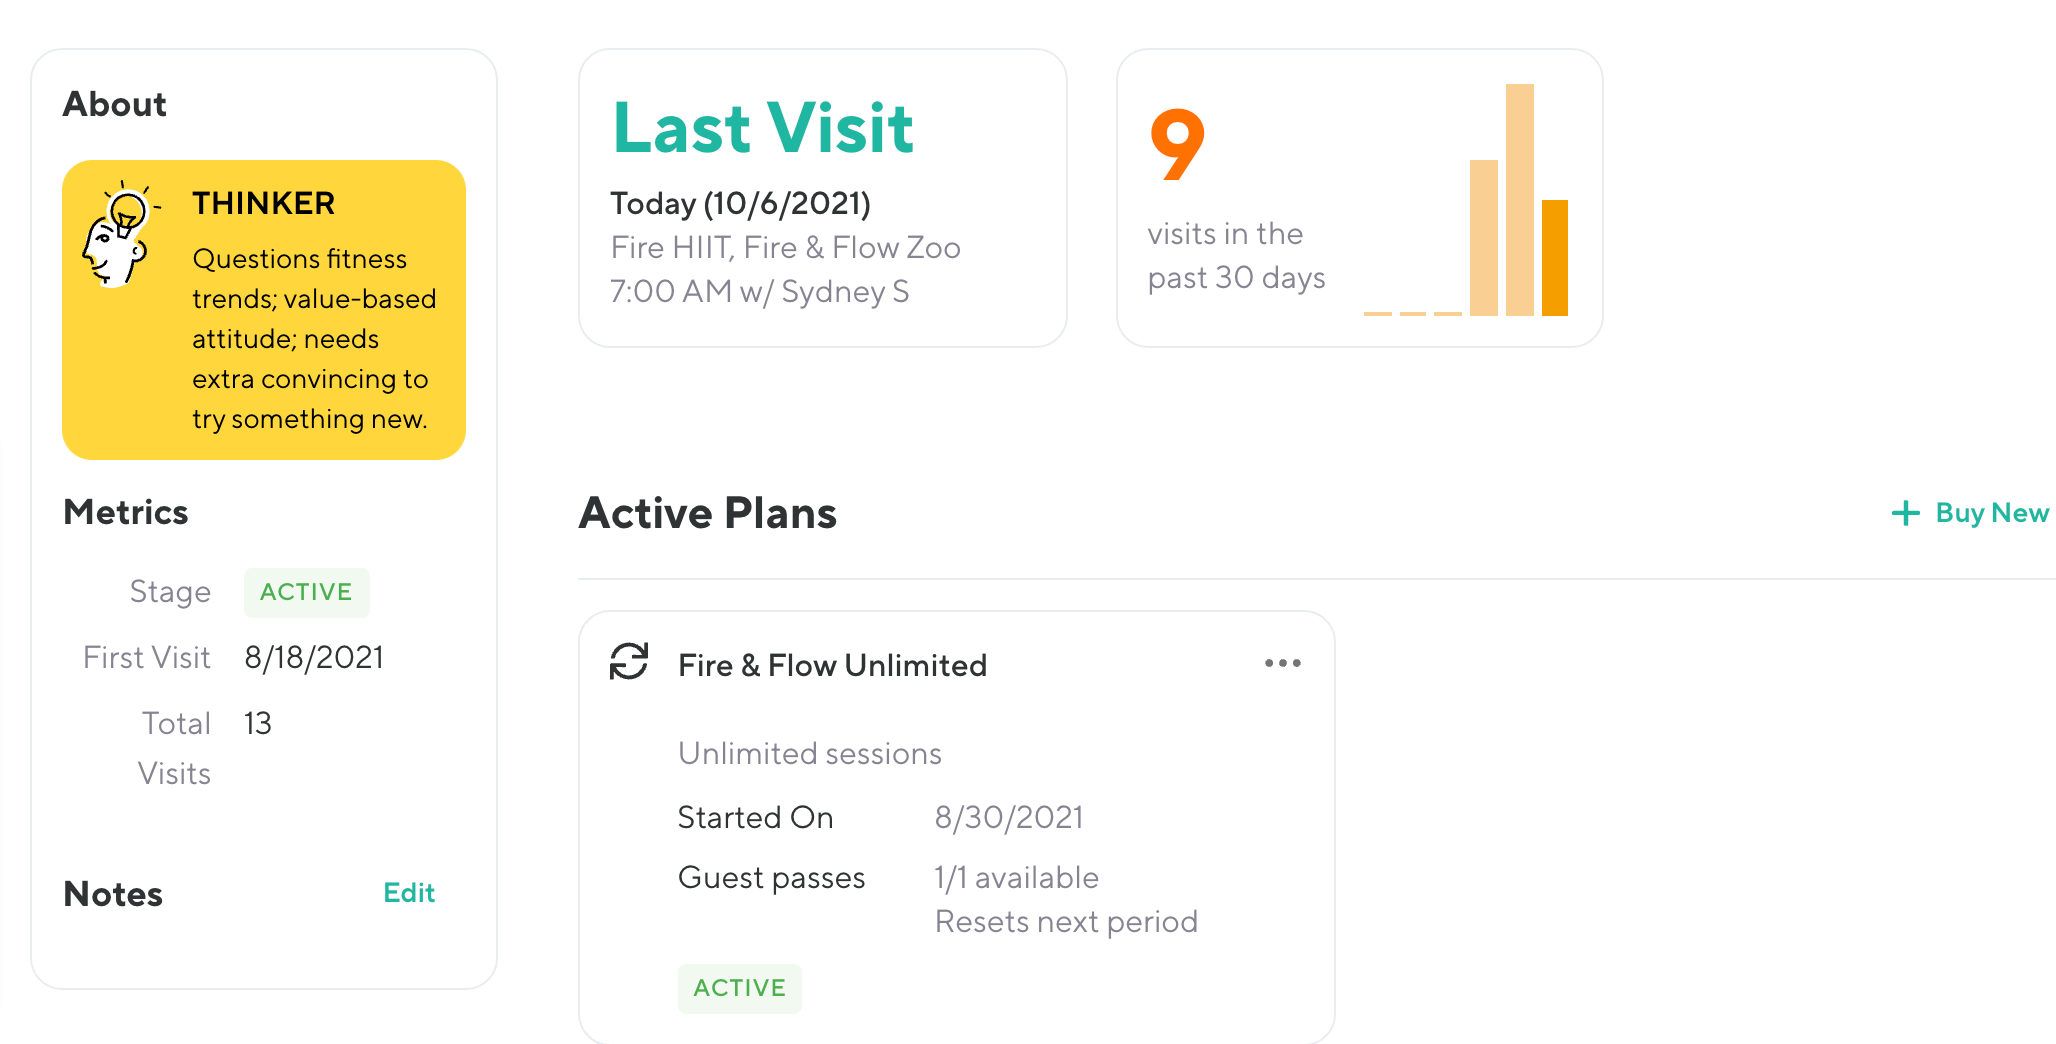Click the THINKER persona title
Image resolution: width=2056 pixels, height=1044 pixels.
point(263,203)
